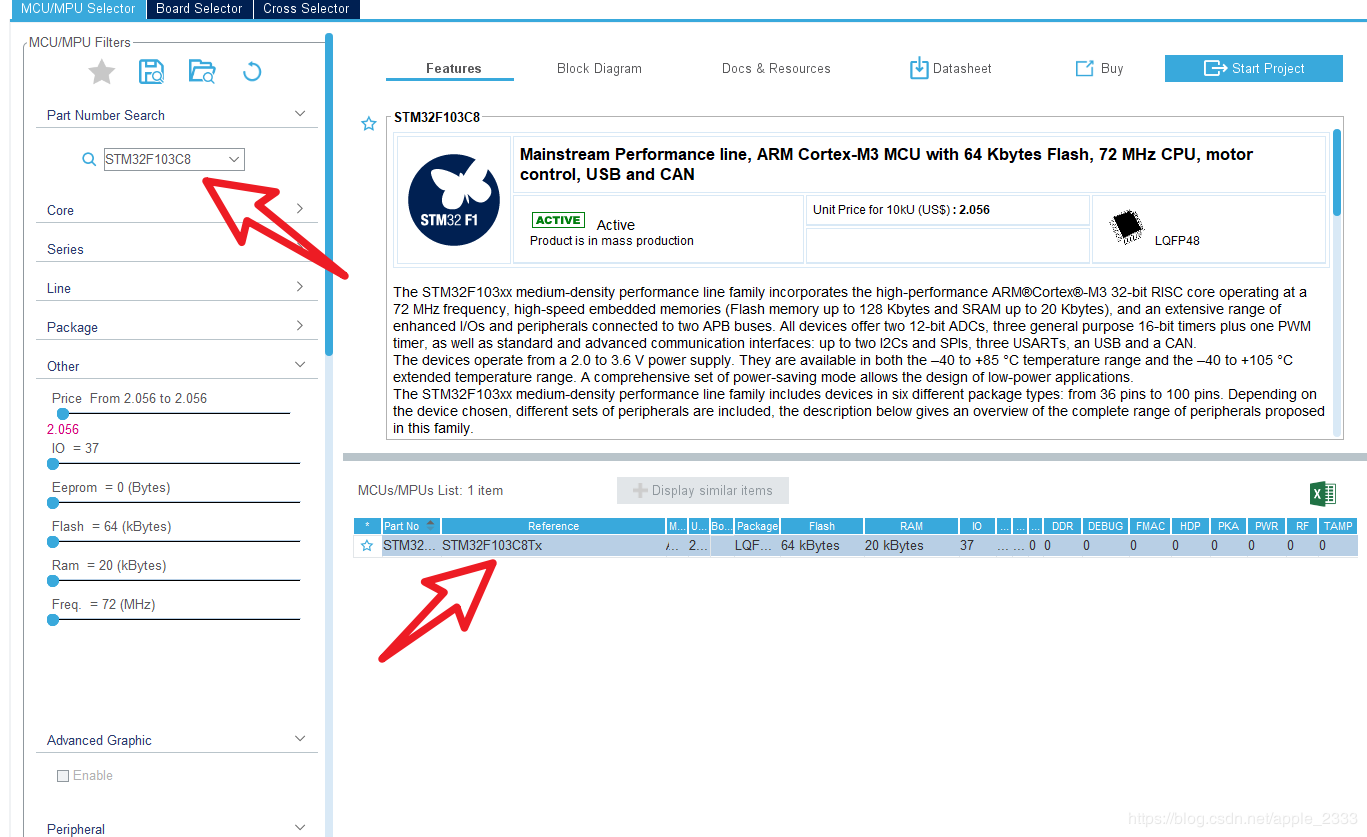Expand the Package filter section

[300, 326]
